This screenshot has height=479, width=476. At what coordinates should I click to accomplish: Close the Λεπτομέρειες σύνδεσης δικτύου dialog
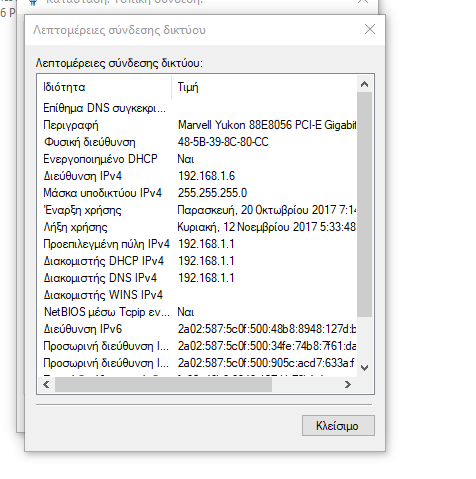370,29
